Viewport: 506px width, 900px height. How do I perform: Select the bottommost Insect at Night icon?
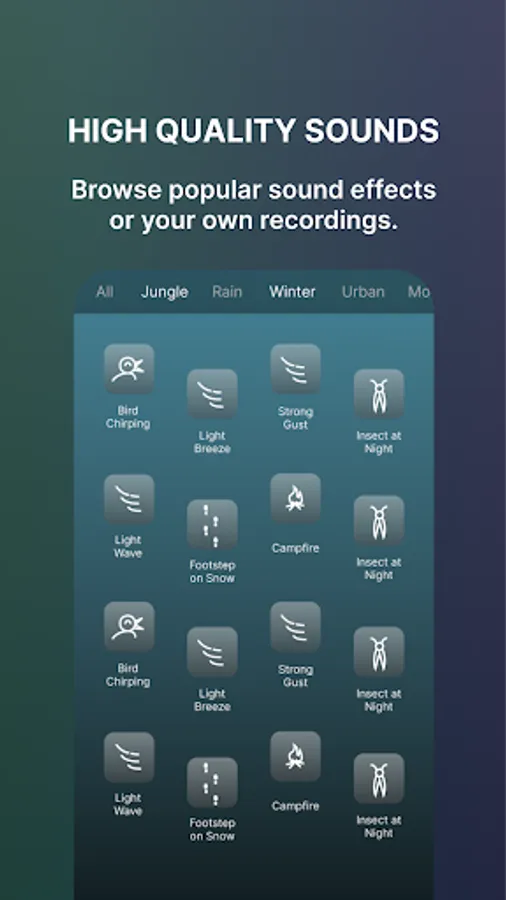coord(379,778)
